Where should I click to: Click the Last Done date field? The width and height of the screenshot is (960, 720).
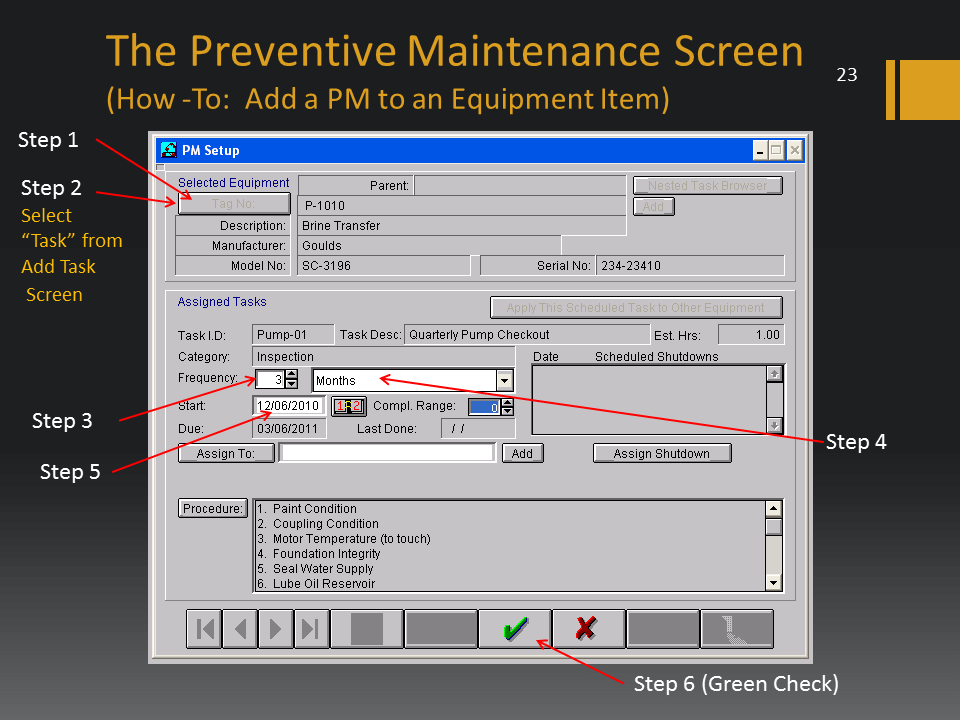point(478,429)
